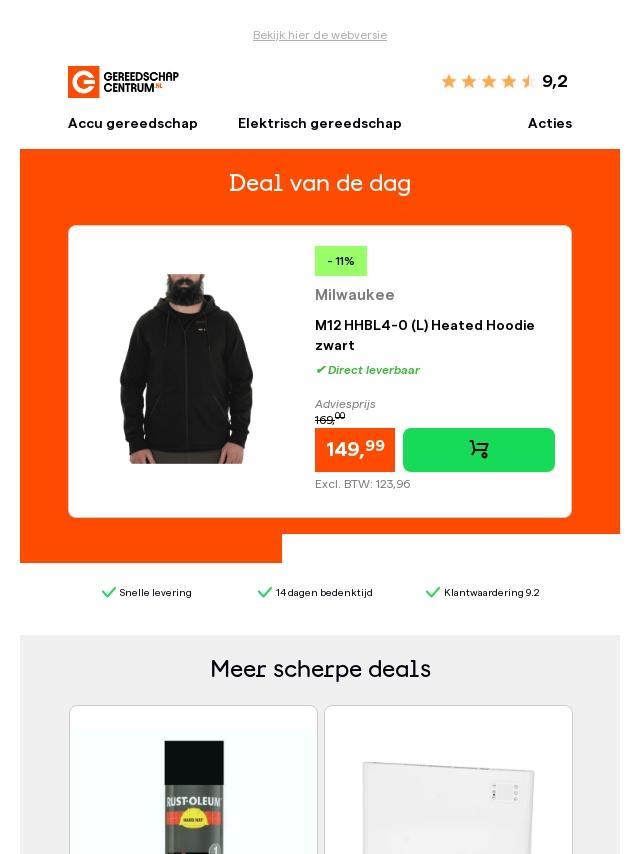Open the M12 HHBL4-0 Heated Hoodie title
This screenshot has height=854, width=640.
[425, 335]
